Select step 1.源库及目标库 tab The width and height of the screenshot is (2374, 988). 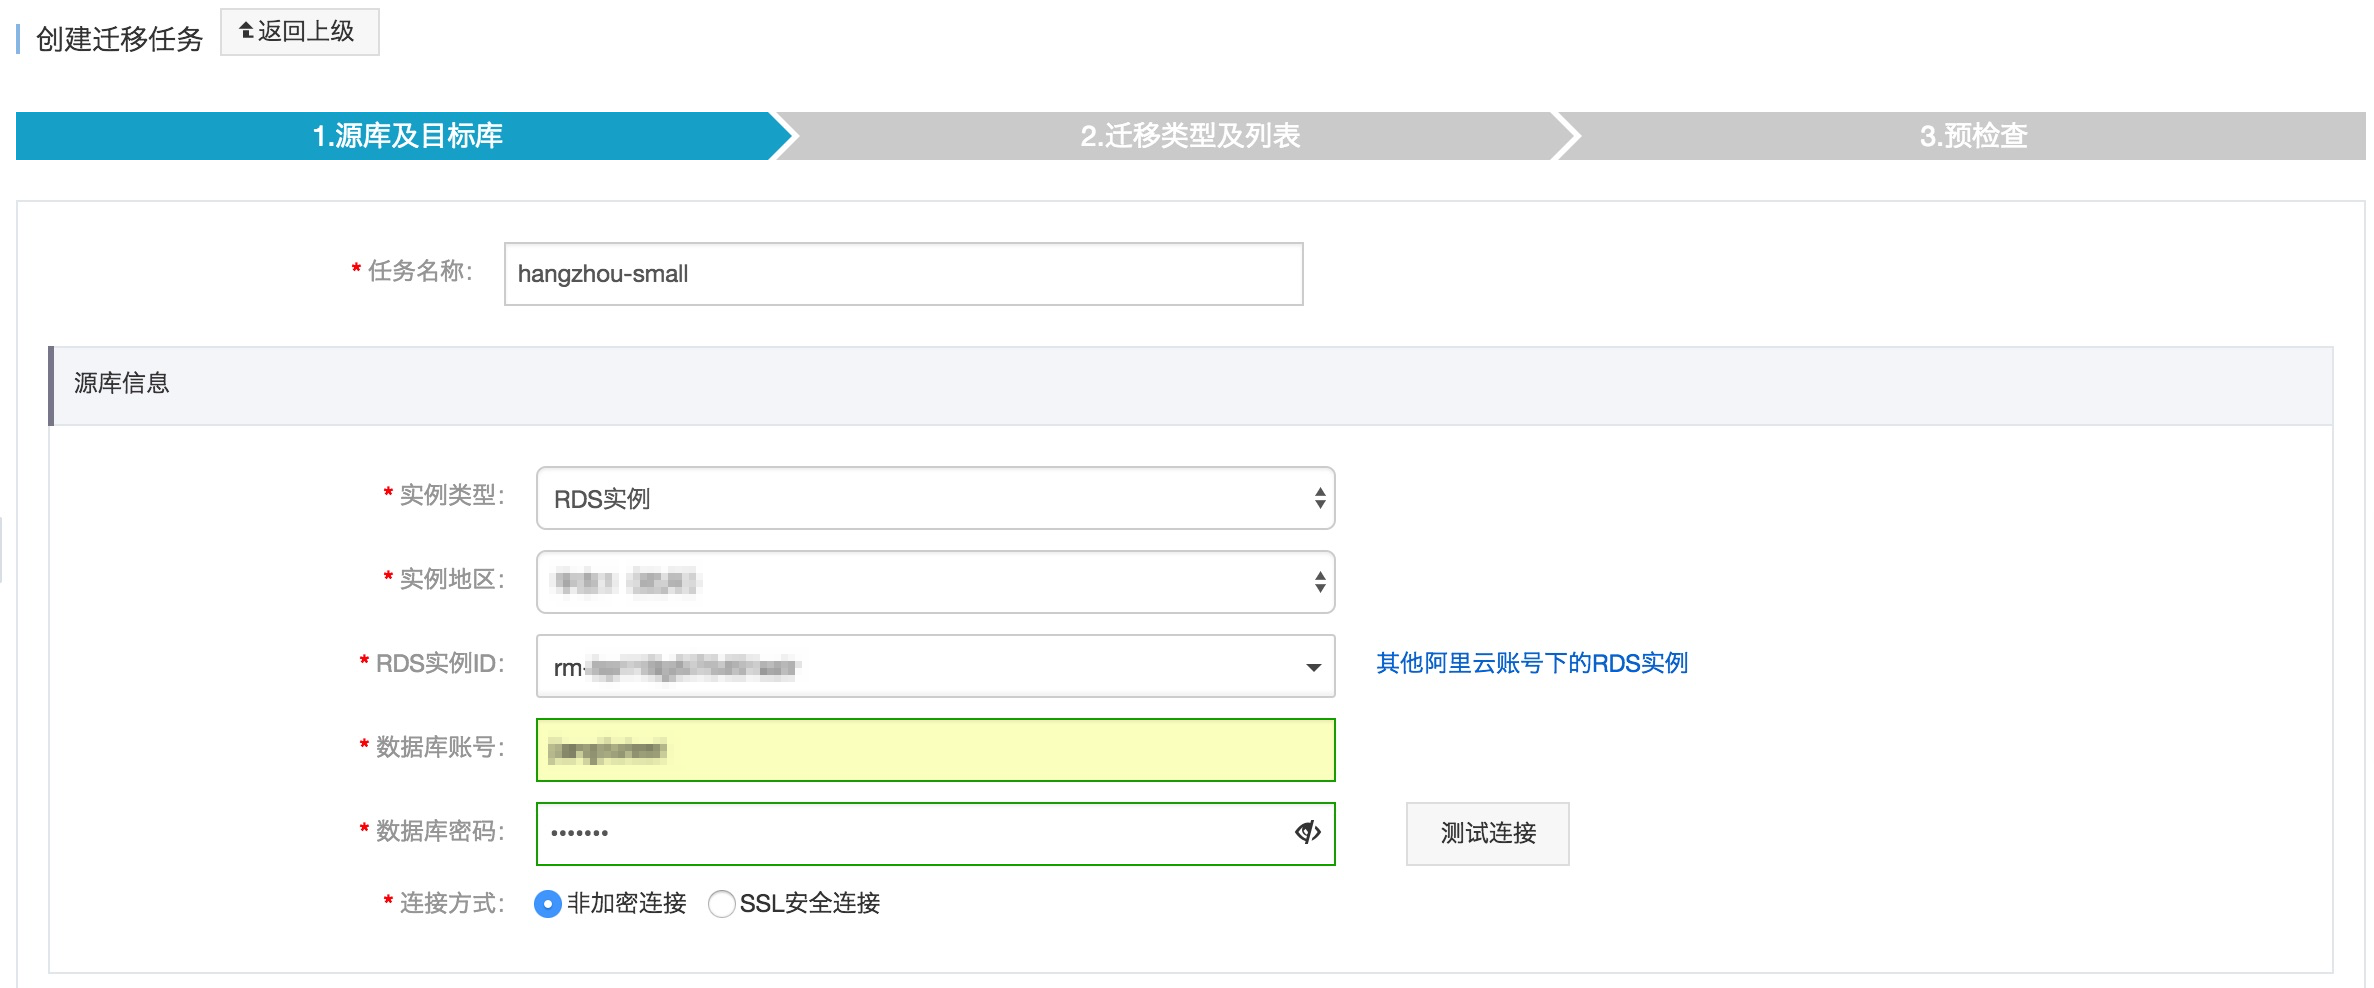406,136
